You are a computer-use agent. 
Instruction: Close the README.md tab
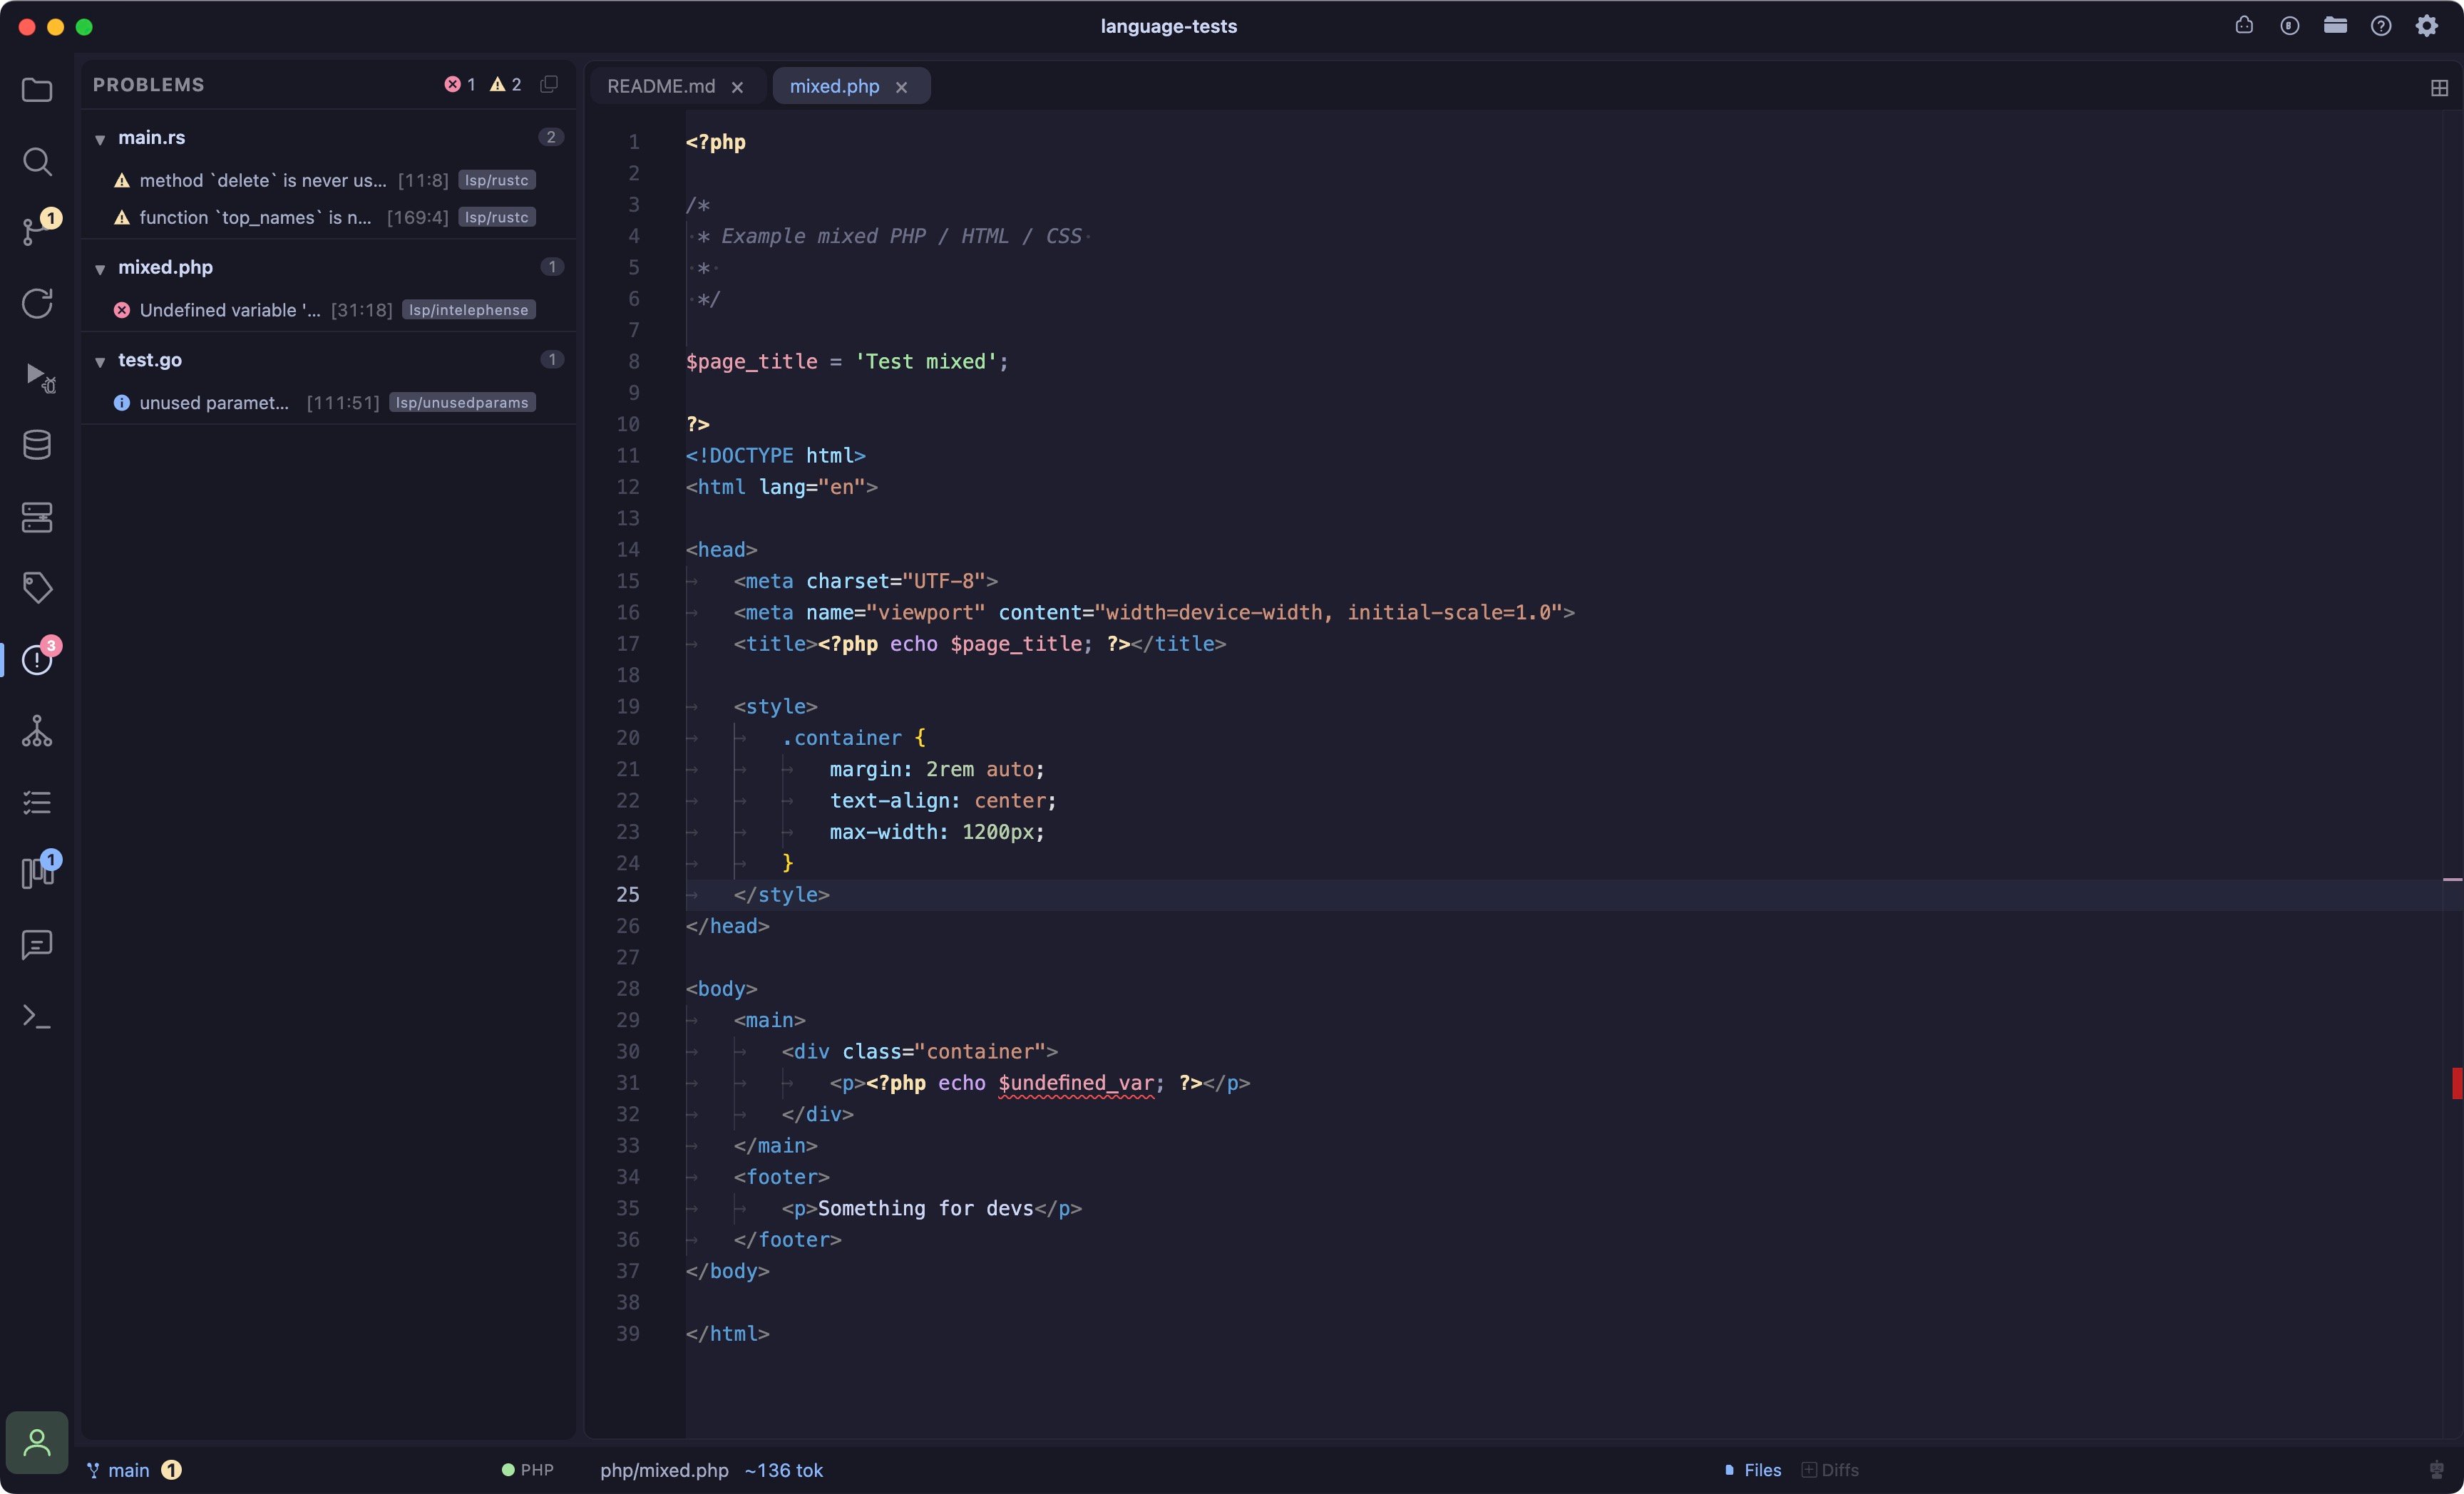point(737,87)
